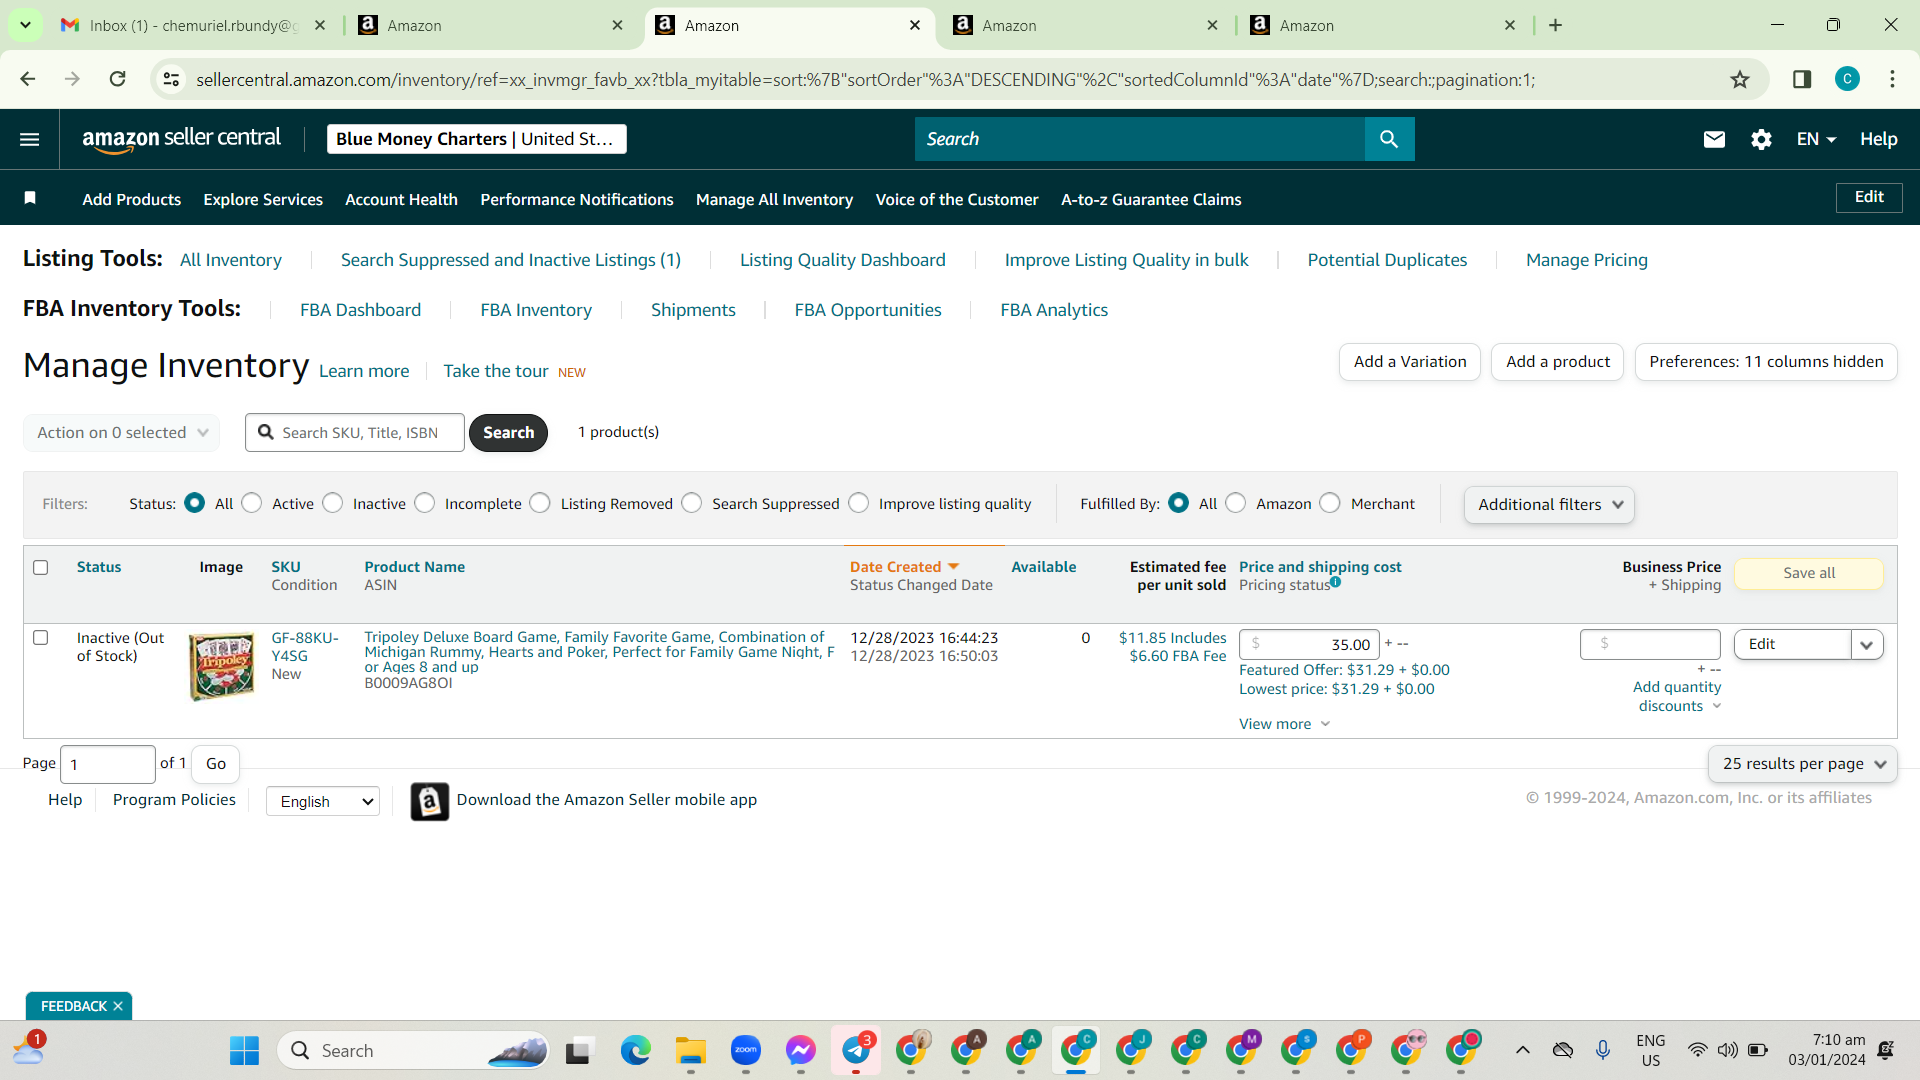Image resolution: width=1920 pixels, height=1080 pixels.
Task: Toggle the browser side panel icon
Action: [x=1802, y=79]
